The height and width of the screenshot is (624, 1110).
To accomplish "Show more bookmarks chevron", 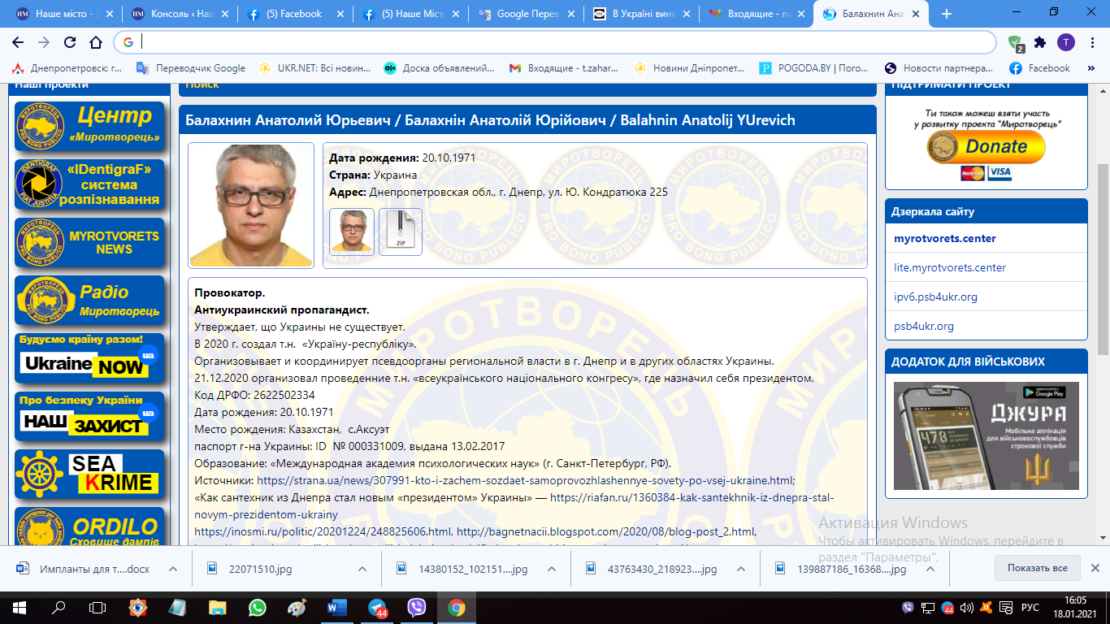I will [x=1091, y=68].
